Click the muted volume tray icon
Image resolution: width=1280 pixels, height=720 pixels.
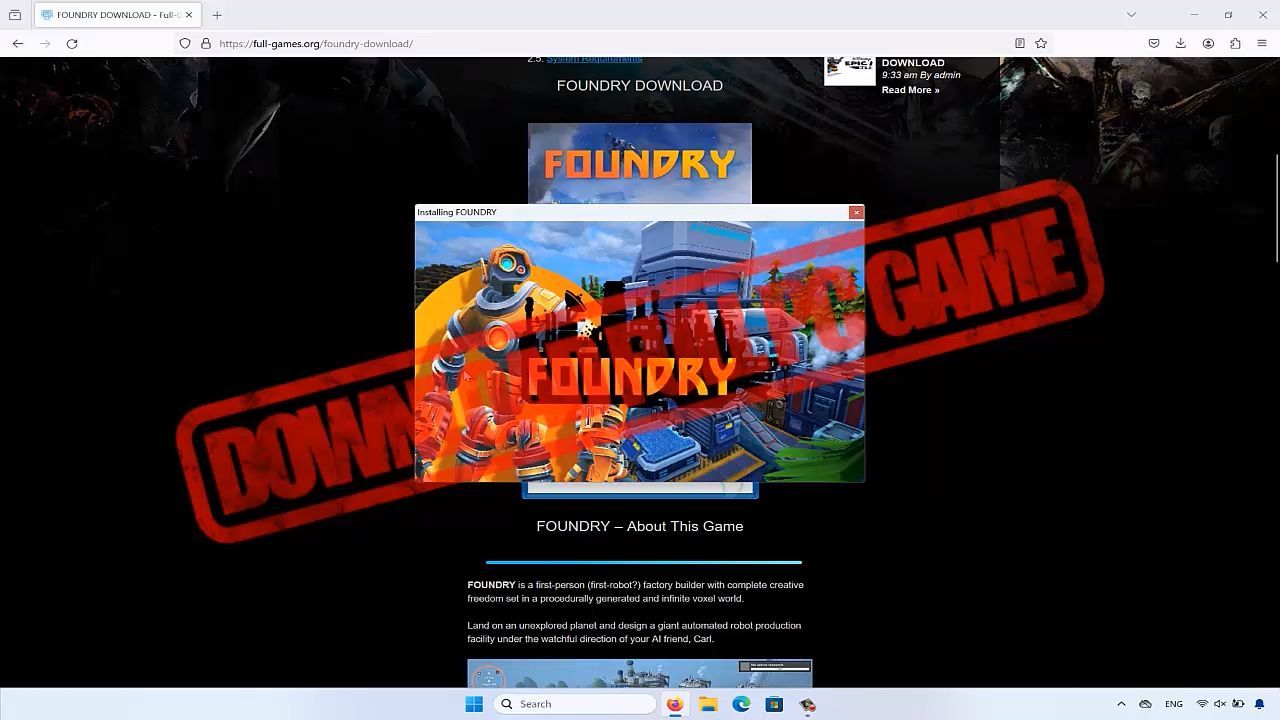[1220, 704]
